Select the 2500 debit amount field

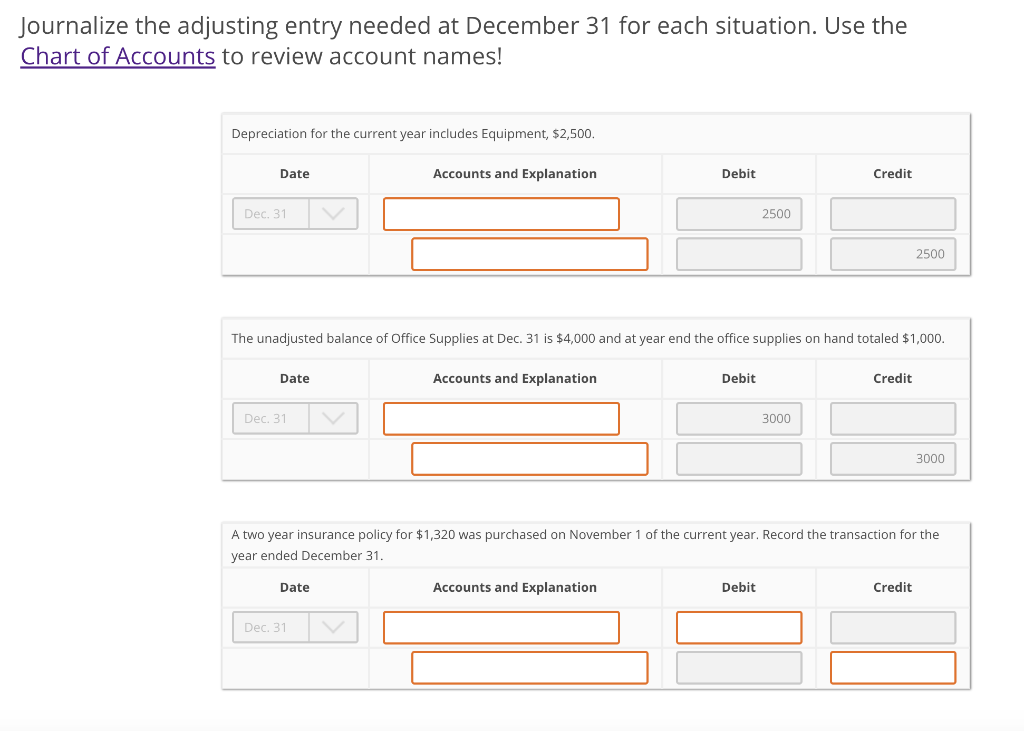click(738, 213)
